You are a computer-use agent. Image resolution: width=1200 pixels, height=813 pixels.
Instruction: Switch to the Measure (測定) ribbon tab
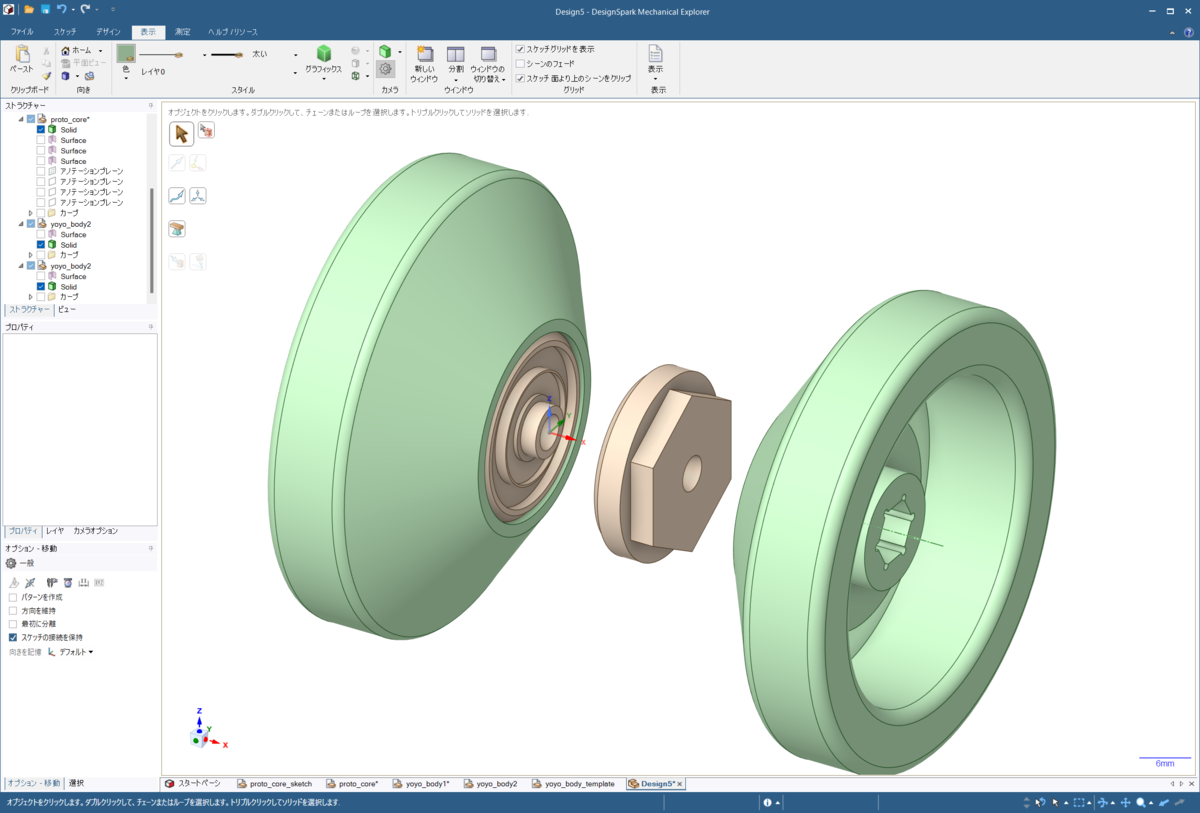coord(182,32)
